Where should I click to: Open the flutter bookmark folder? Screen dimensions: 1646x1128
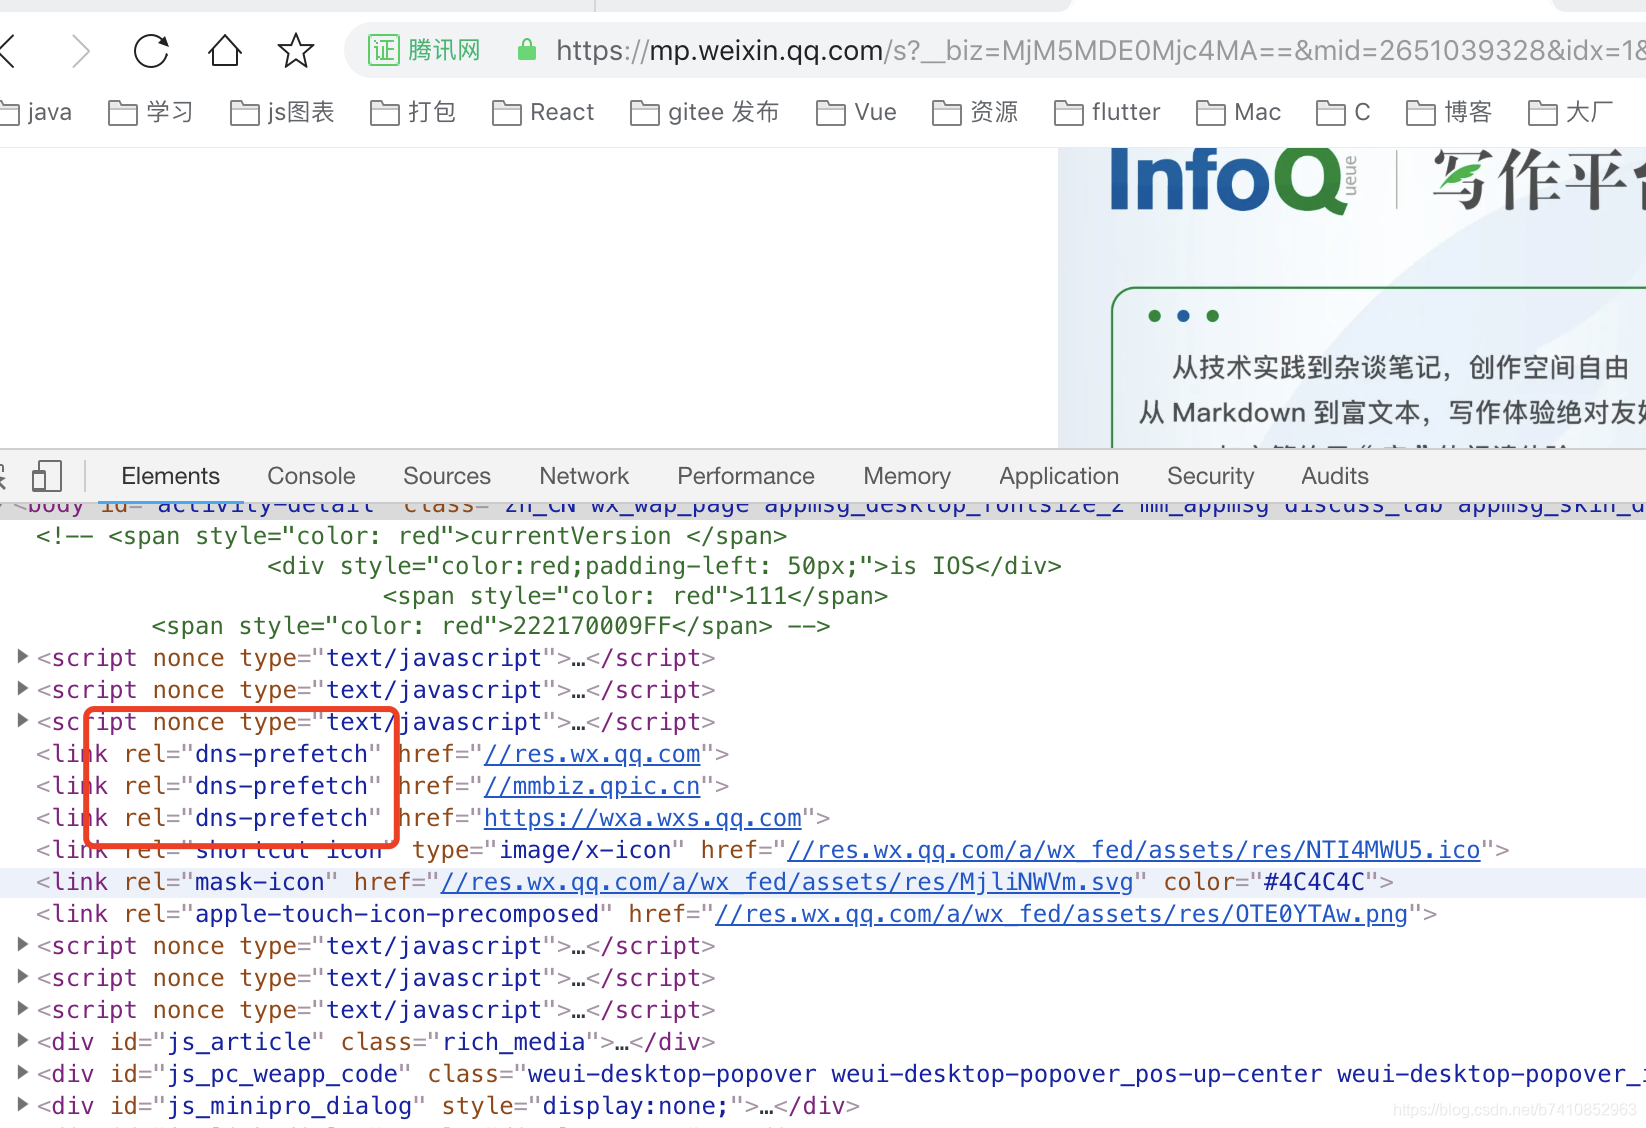pyautogui.click(x=1107, y=112)
